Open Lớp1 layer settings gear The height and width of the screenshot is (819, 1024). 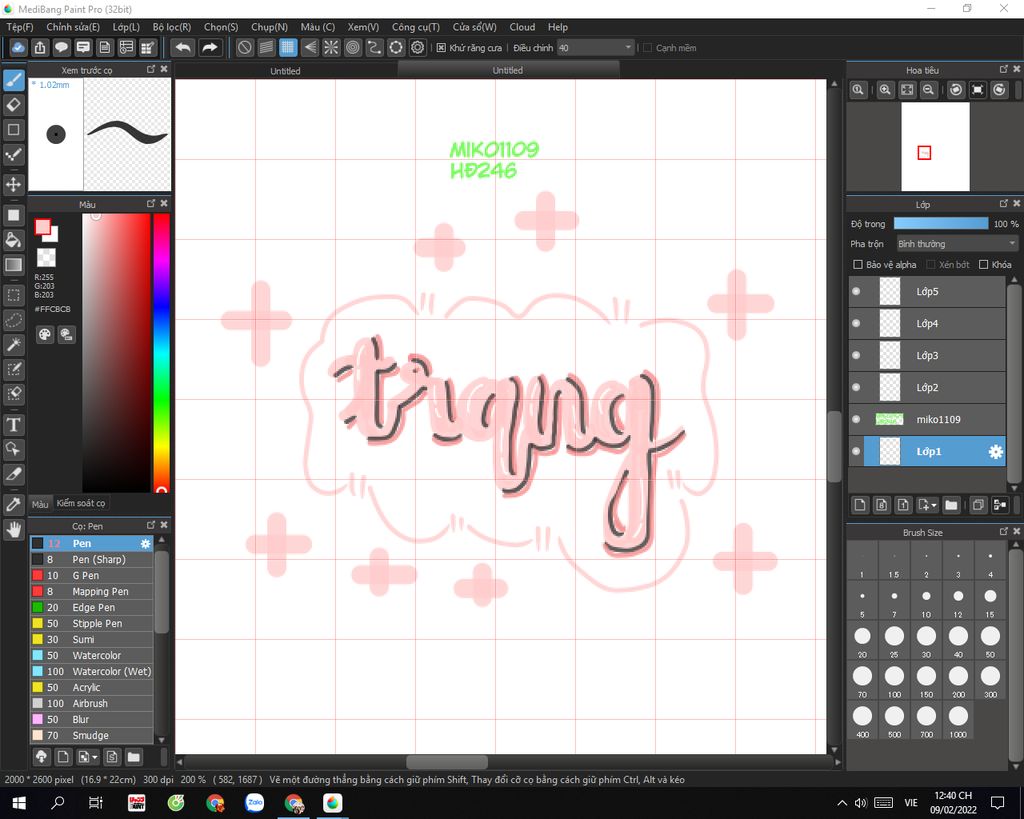[995, 451]
